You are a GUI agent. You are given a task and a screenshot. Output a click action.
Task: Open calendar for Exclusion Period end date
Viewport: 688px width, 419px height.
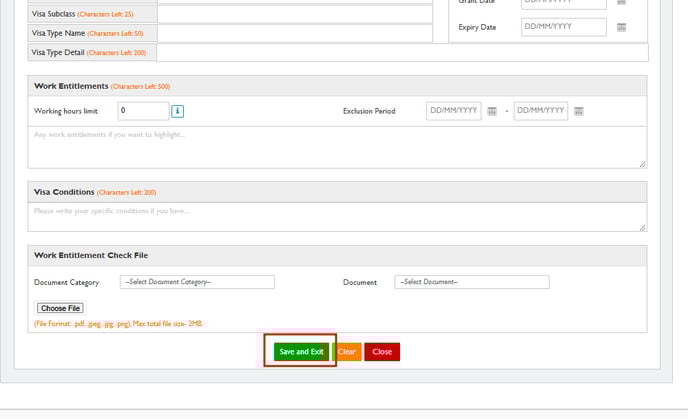(579, 111)
